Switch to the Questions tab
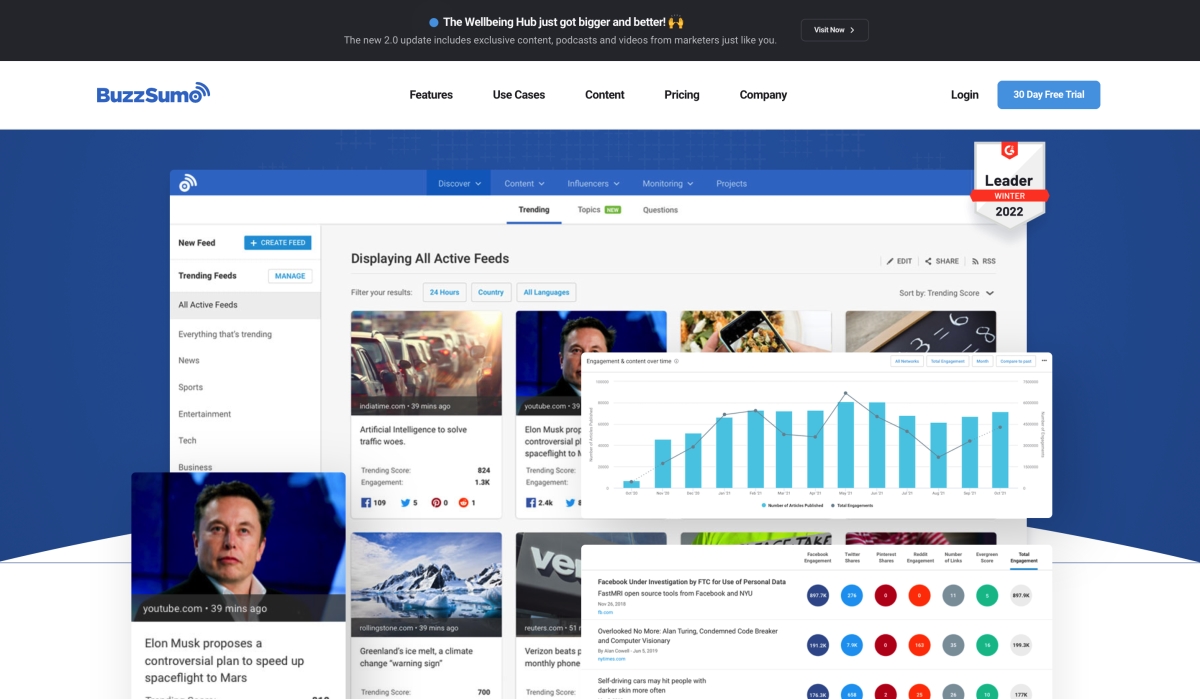Screen dimensions: 1200x699 tap(660, 210)
